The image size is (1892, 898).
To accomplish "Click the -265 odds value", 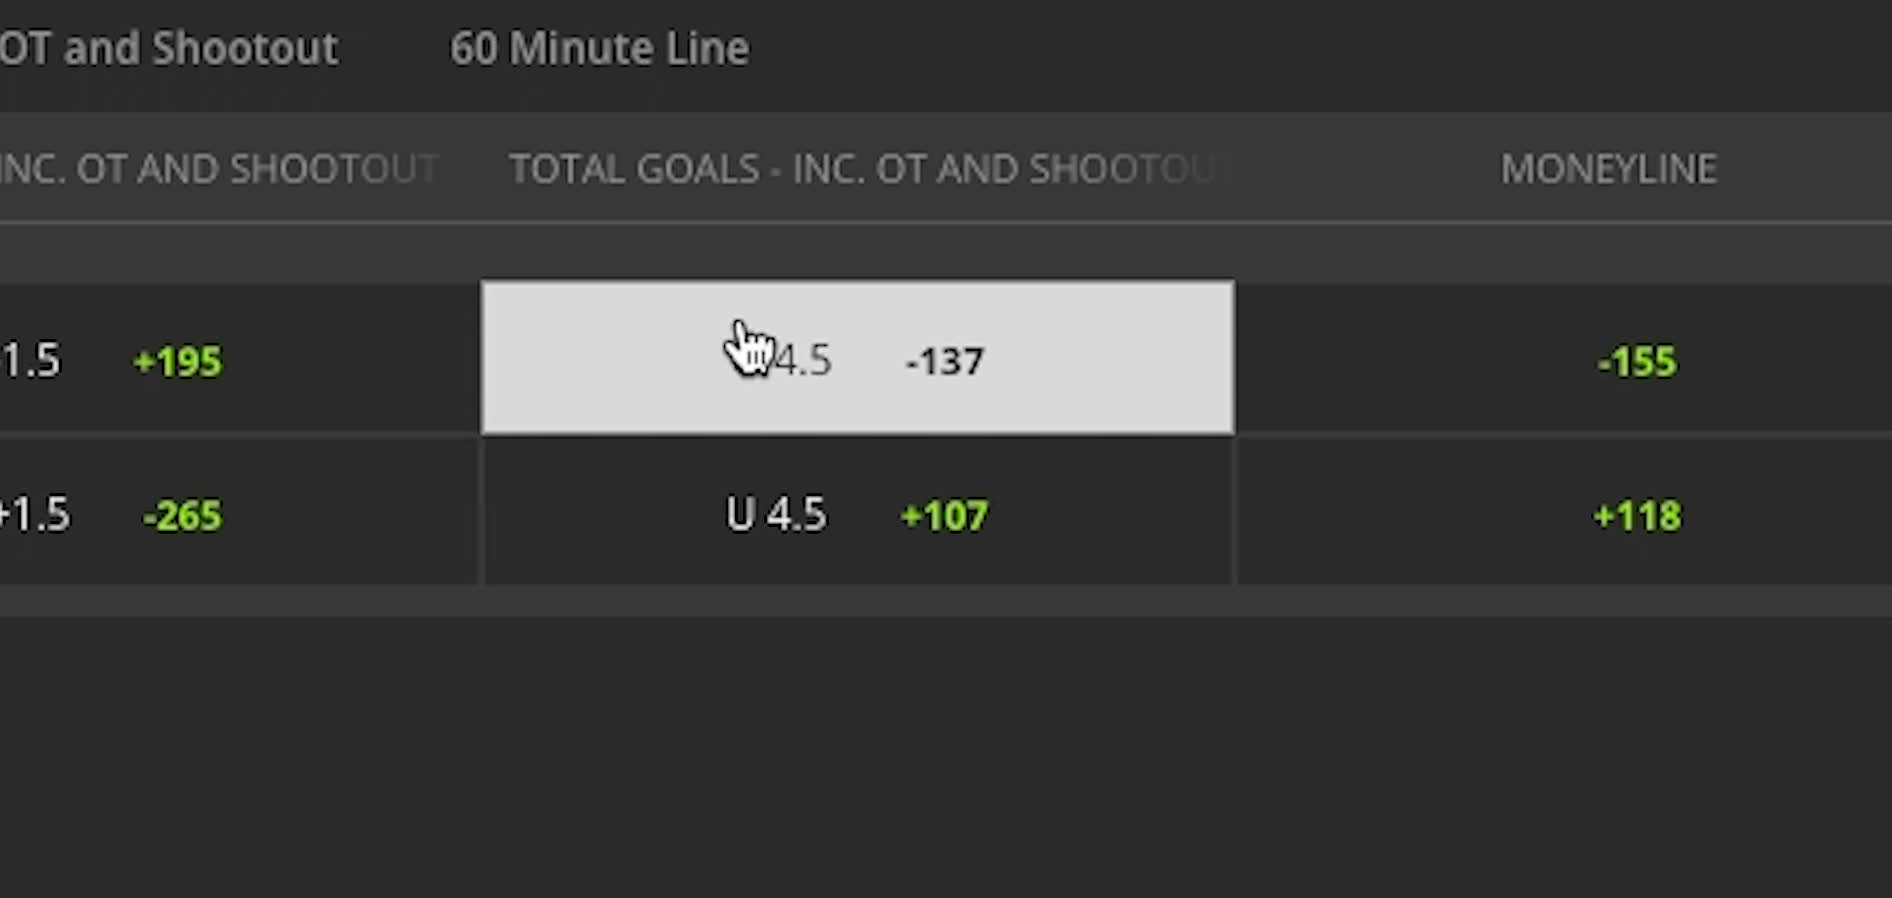I will [x=182, y=515].
